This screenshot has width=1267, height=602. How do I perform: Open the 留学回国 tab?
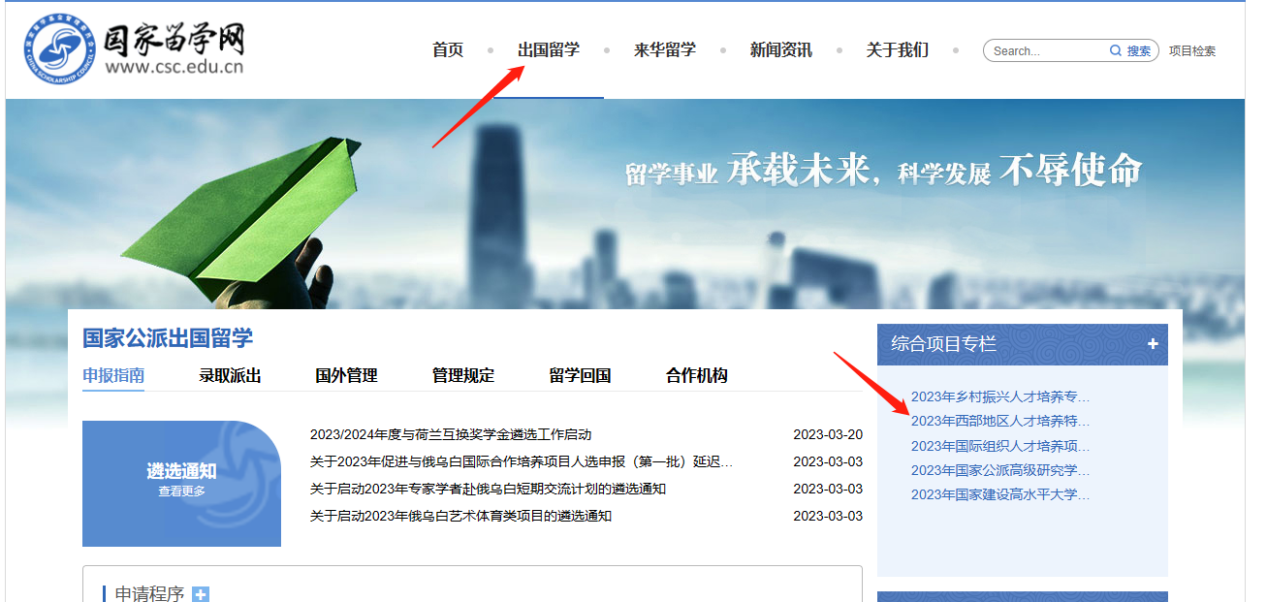(580, 376)
